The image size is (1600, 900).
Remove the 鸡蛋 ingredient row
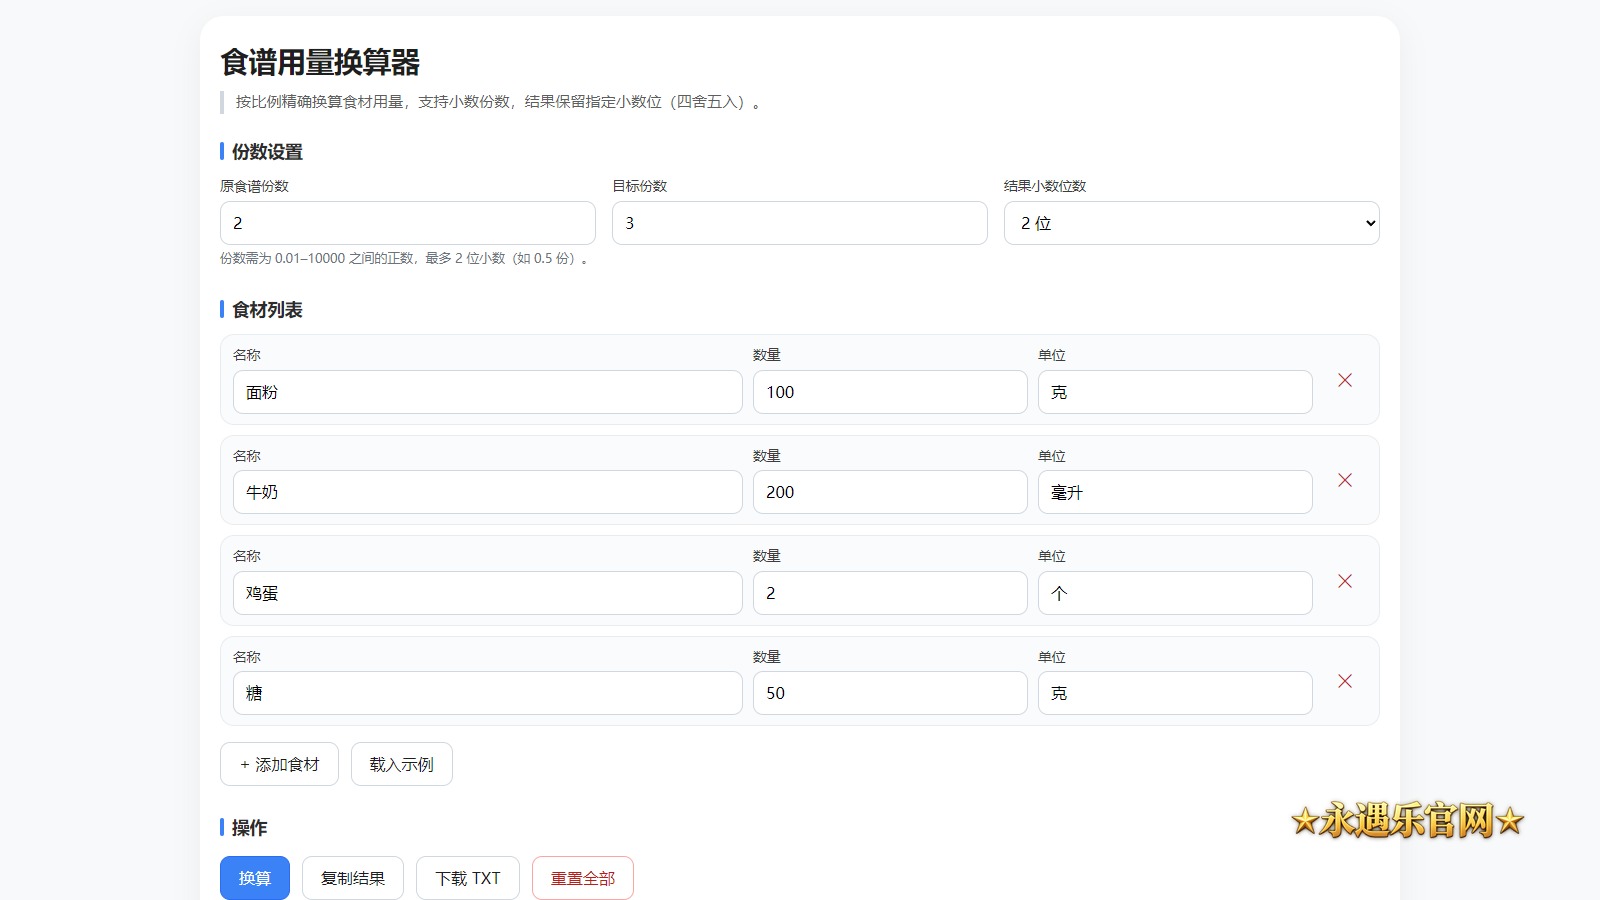point(1345,581)
